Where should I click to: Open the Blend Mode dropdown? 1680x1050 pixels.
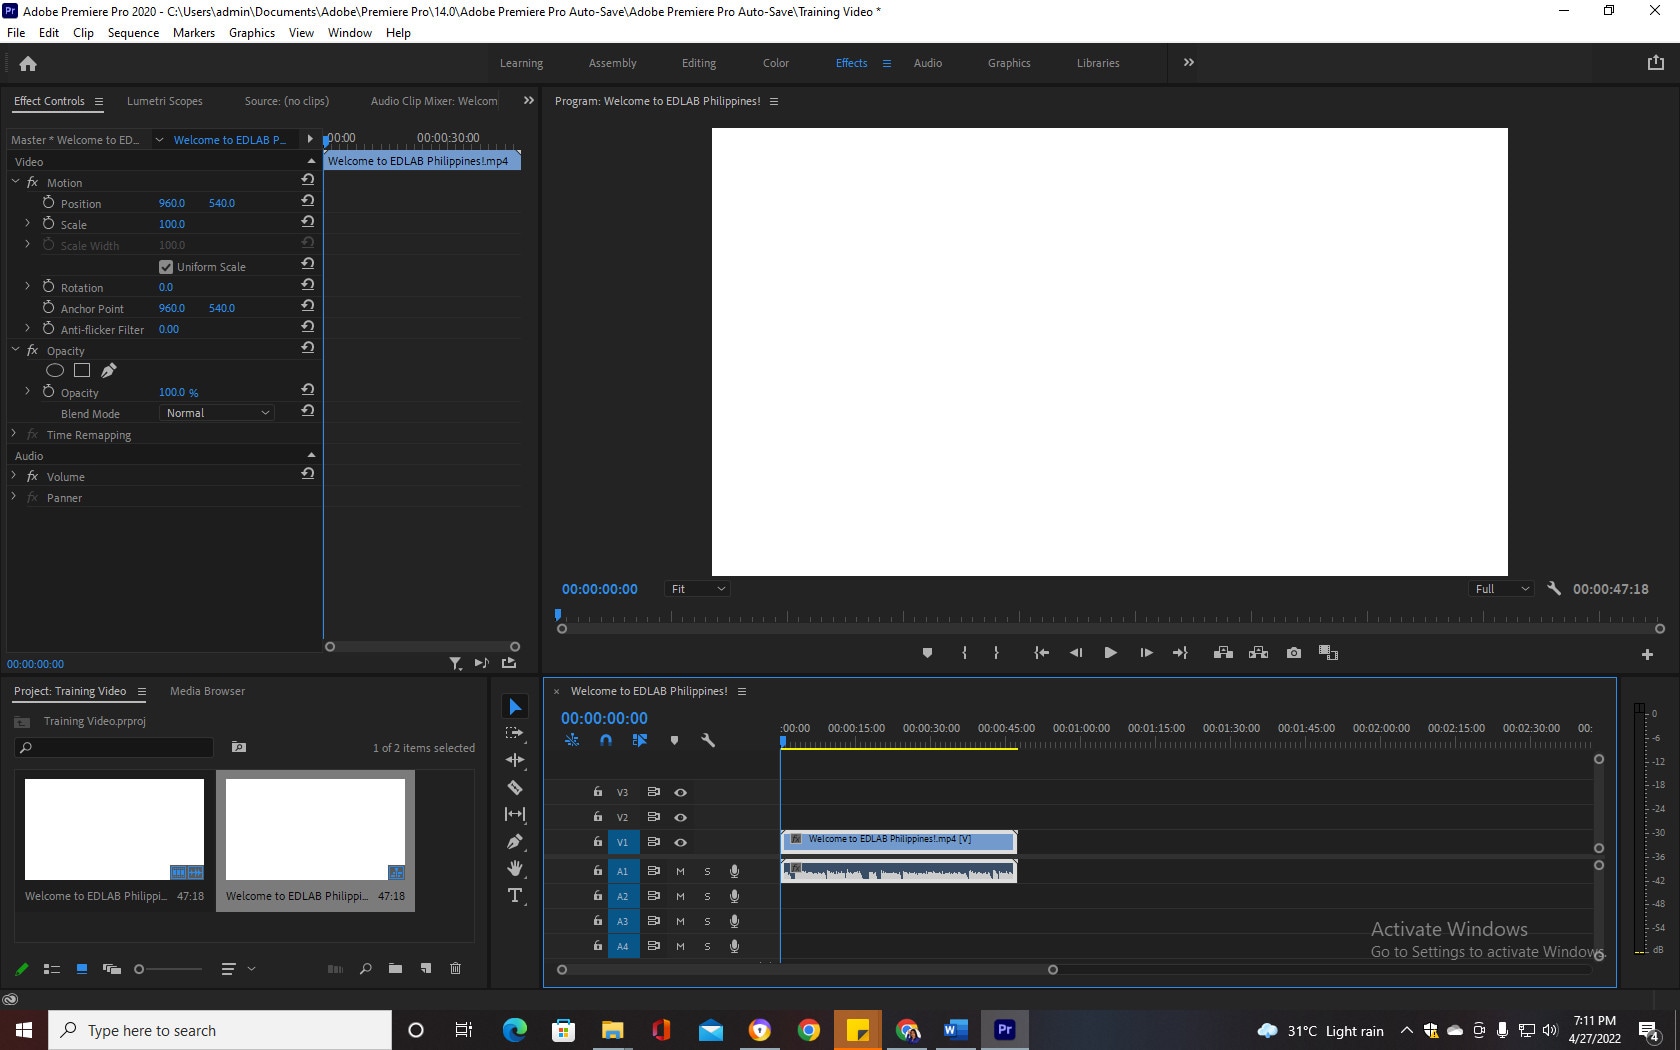pyautogui.click(x=216, y=413)
